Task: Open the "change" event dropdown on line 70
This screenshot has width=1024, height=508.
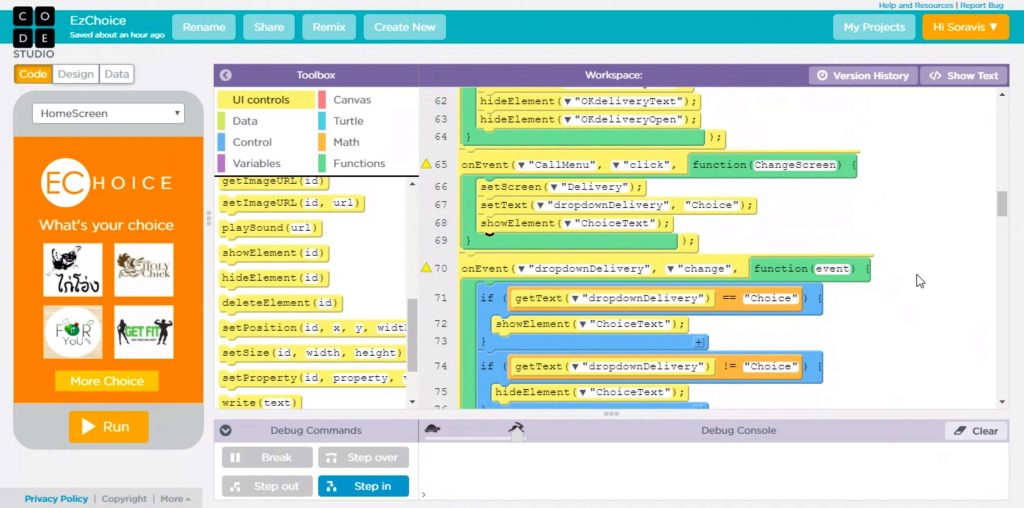Action: (x=671, y=269)
